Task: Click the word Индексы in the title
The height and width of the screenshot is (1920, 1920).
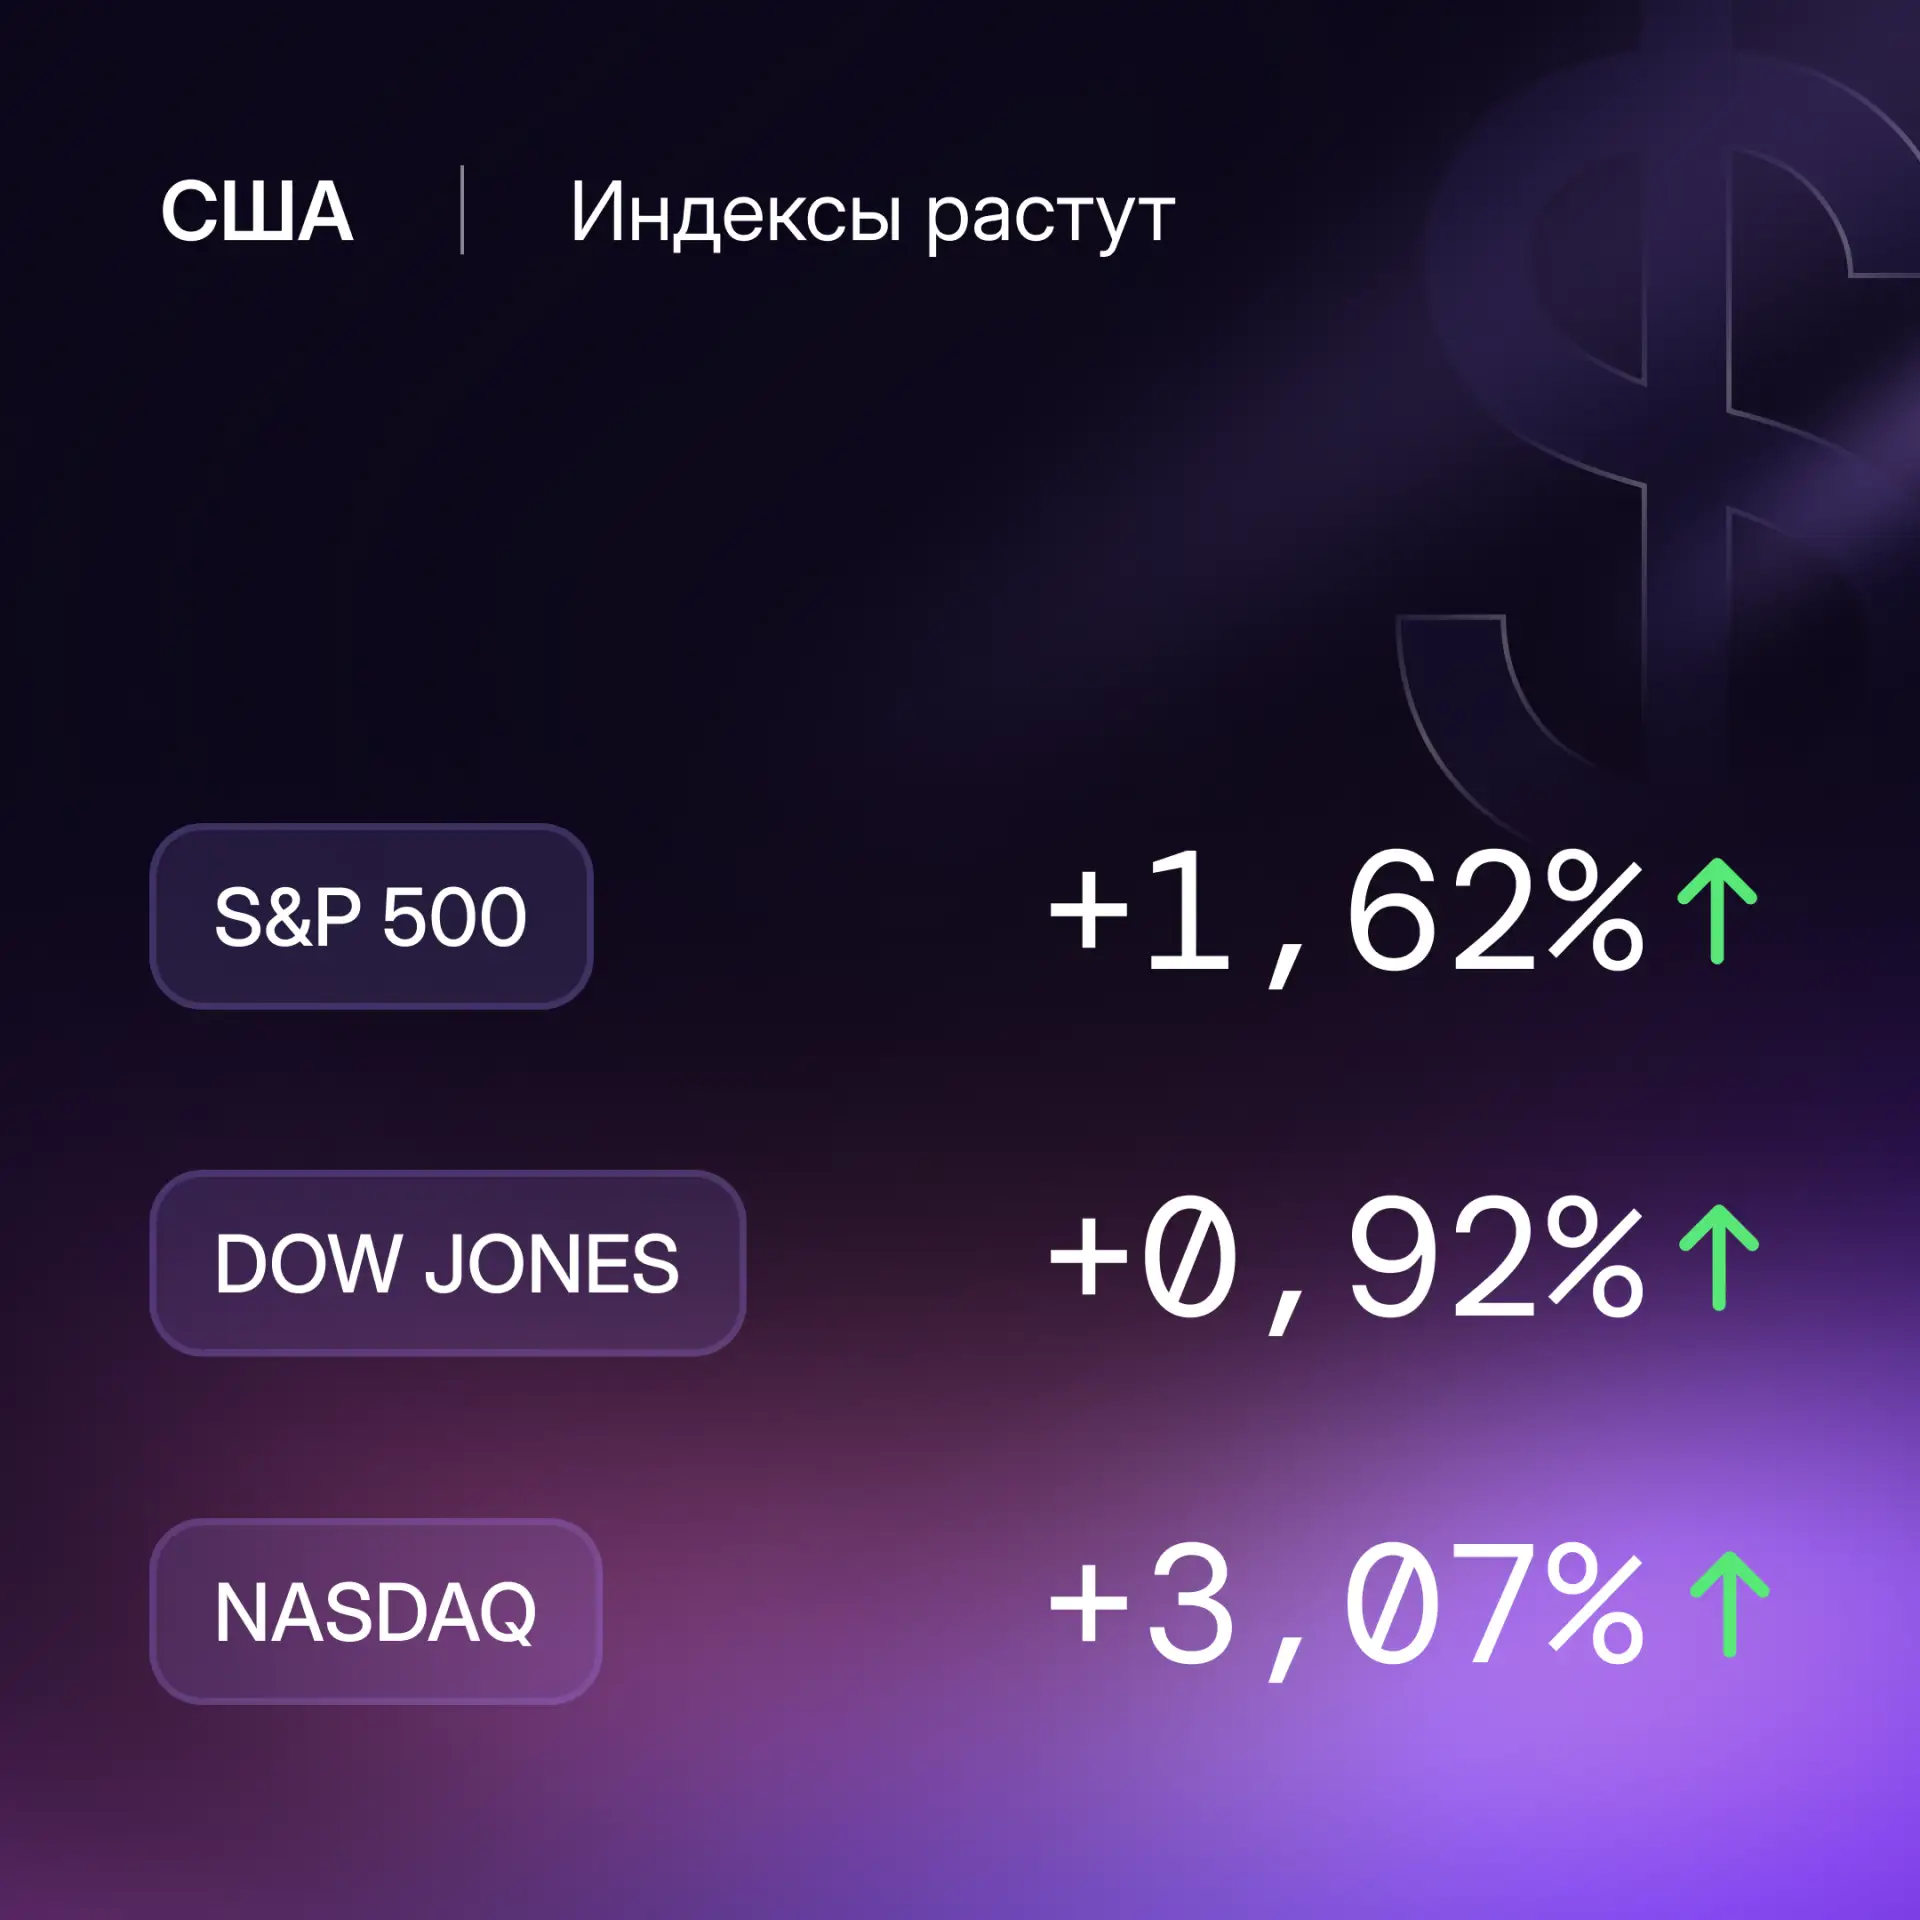Action: [x=736, y=212]
